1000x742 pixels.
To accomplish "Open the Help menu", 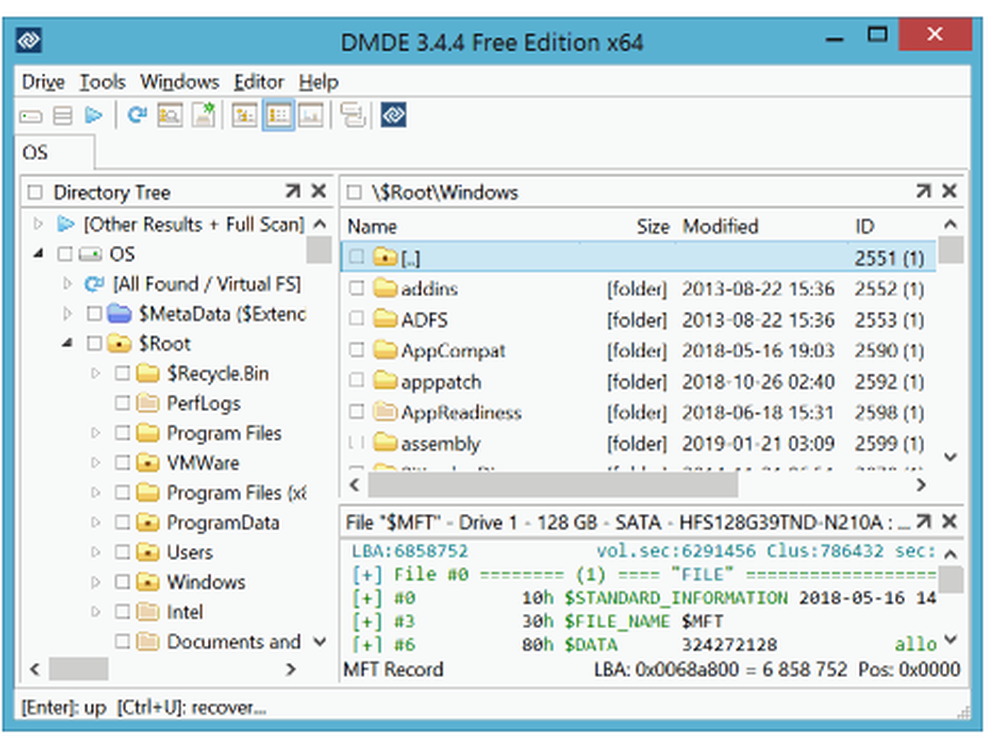I will point(318,82).
